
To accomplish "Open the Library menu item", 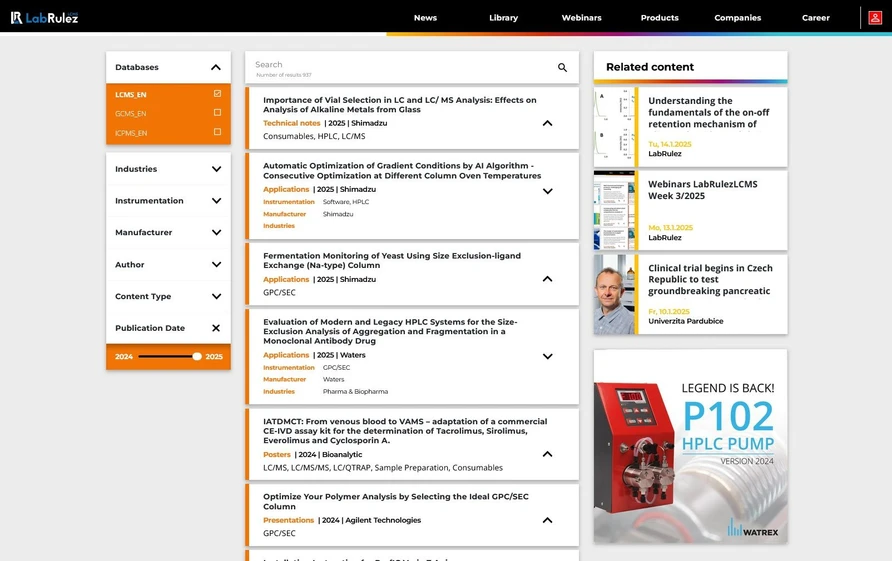I will (x=503, y=18).
